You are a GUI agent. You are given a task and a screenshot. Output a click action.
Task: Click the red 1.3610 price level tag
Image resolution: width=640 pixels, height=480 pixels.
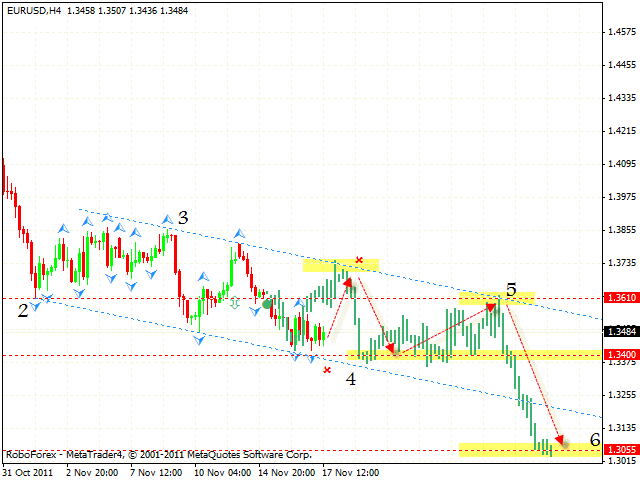click(x=621, y=298)
